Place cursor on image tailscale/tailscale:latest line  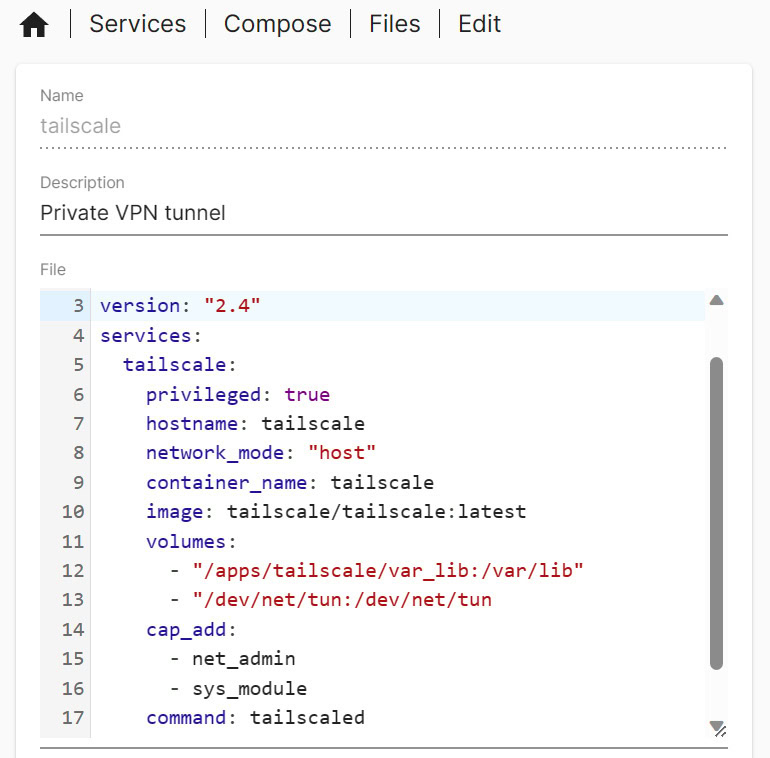335,512
